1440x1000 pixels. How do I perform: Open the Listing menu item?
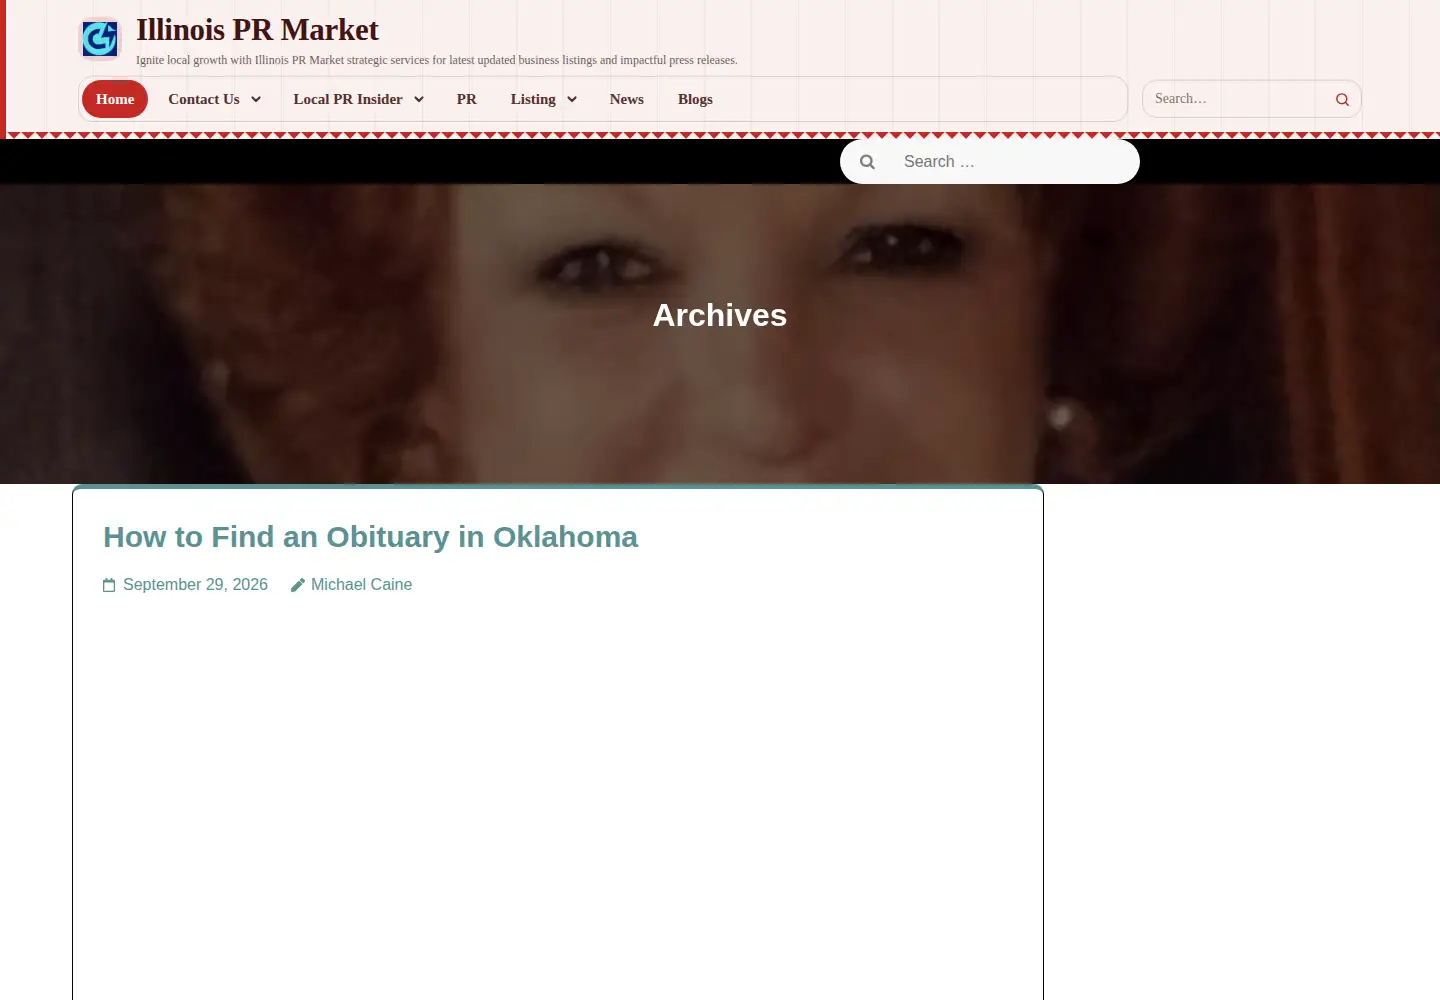coord(533,99)
